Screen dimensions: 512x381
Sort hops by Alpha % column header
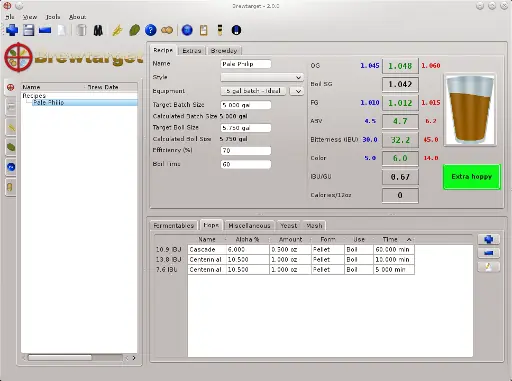click(x=247, y=239)
